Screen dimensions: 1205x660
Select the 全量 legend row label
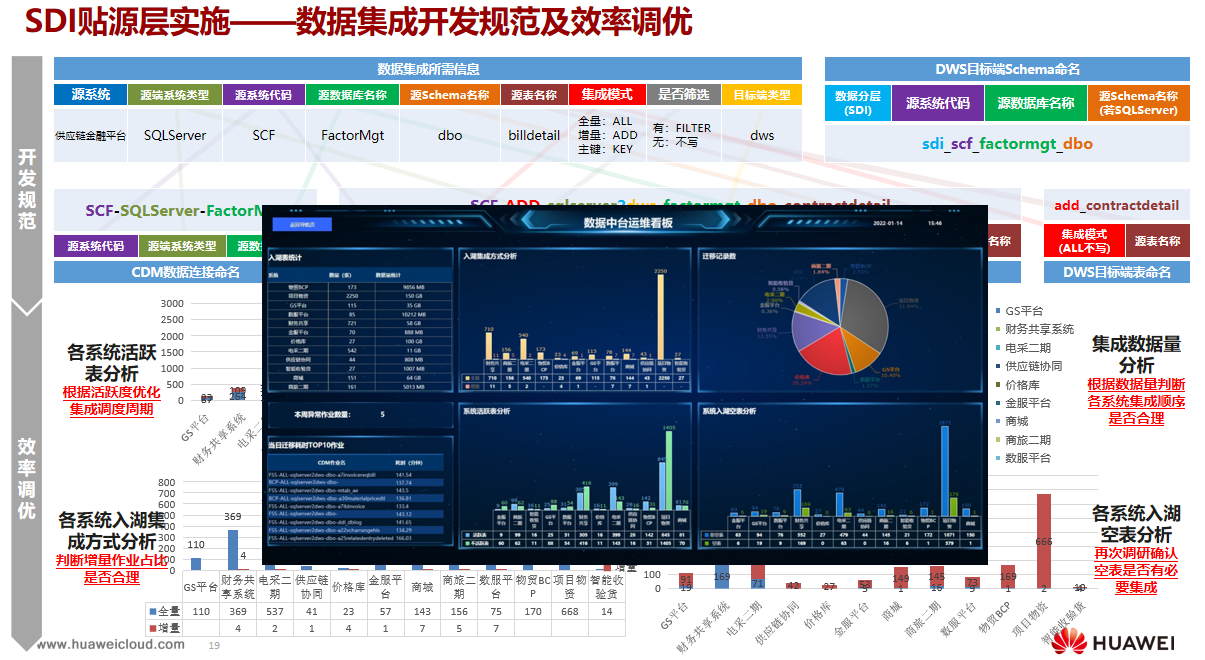[x=165, y=611]
